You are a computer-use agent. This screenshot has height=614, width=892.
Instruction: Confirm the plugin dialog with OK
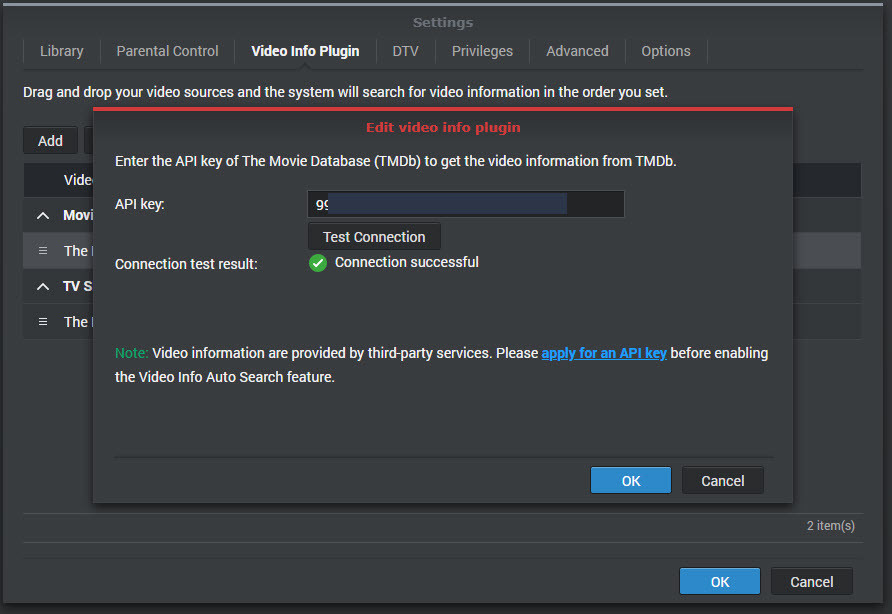pos(631,480)
